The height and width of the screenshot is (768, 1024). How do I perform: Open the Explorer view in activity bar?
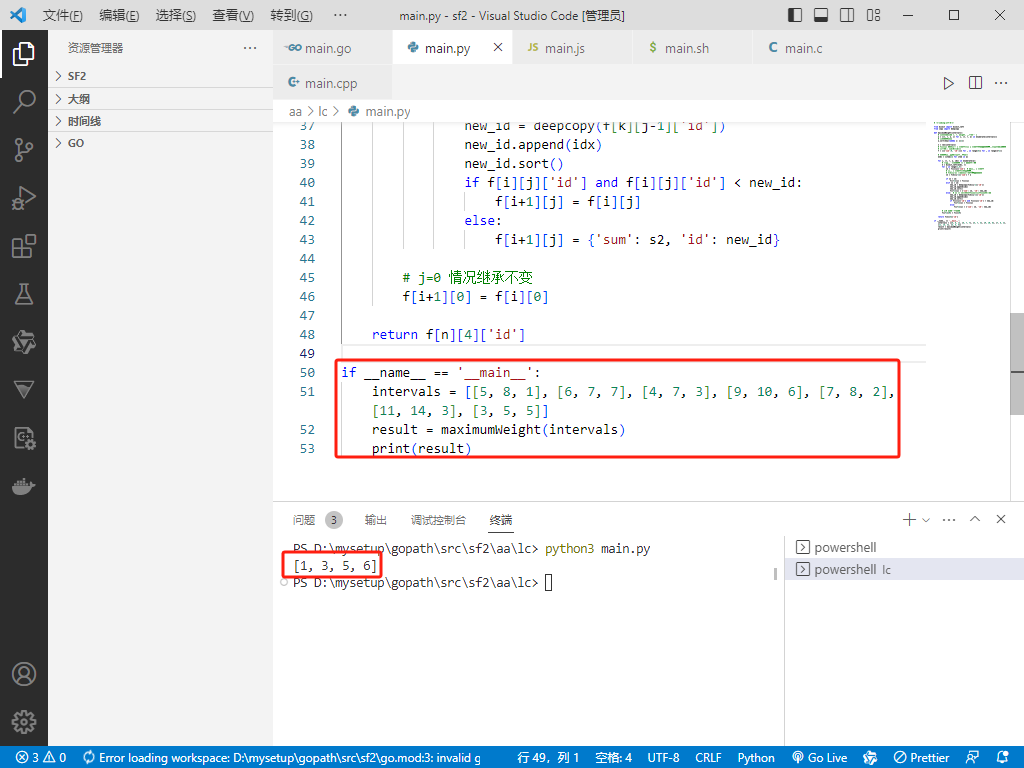[x=24, y=54]
